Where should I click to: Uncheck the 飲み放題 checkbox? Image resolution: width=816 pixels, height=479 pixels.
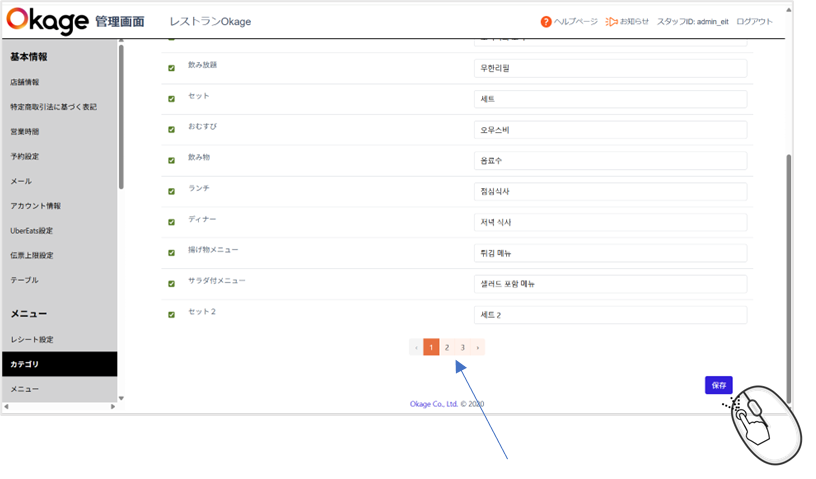click(x=171, y=68)
